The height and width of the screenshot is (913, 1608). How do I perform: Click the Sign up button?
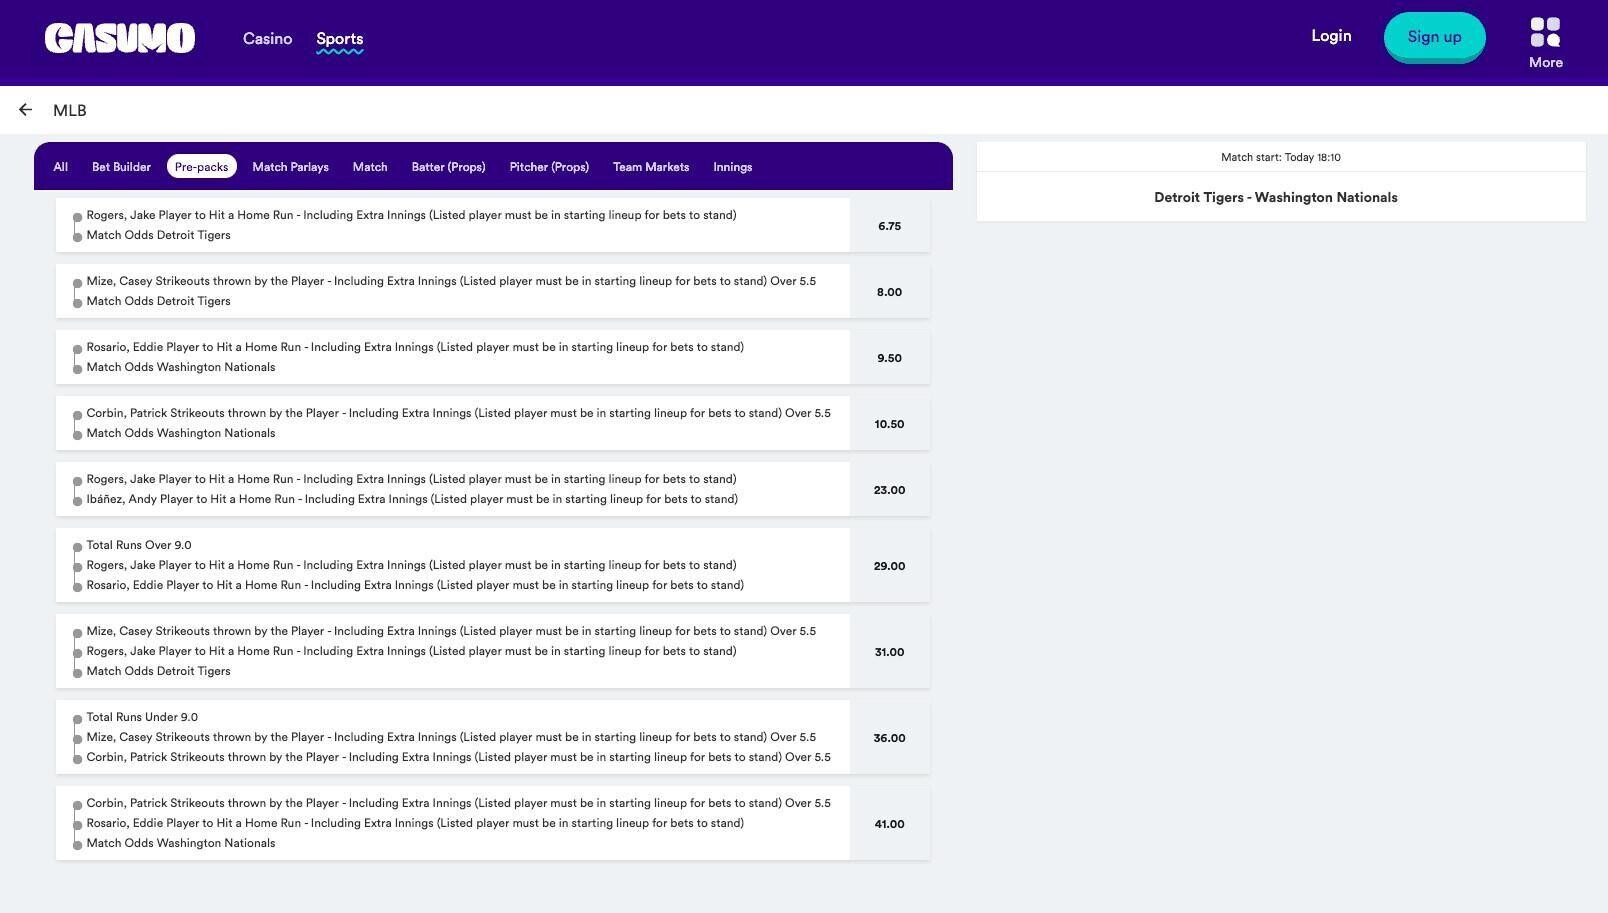click(1434, 37)
